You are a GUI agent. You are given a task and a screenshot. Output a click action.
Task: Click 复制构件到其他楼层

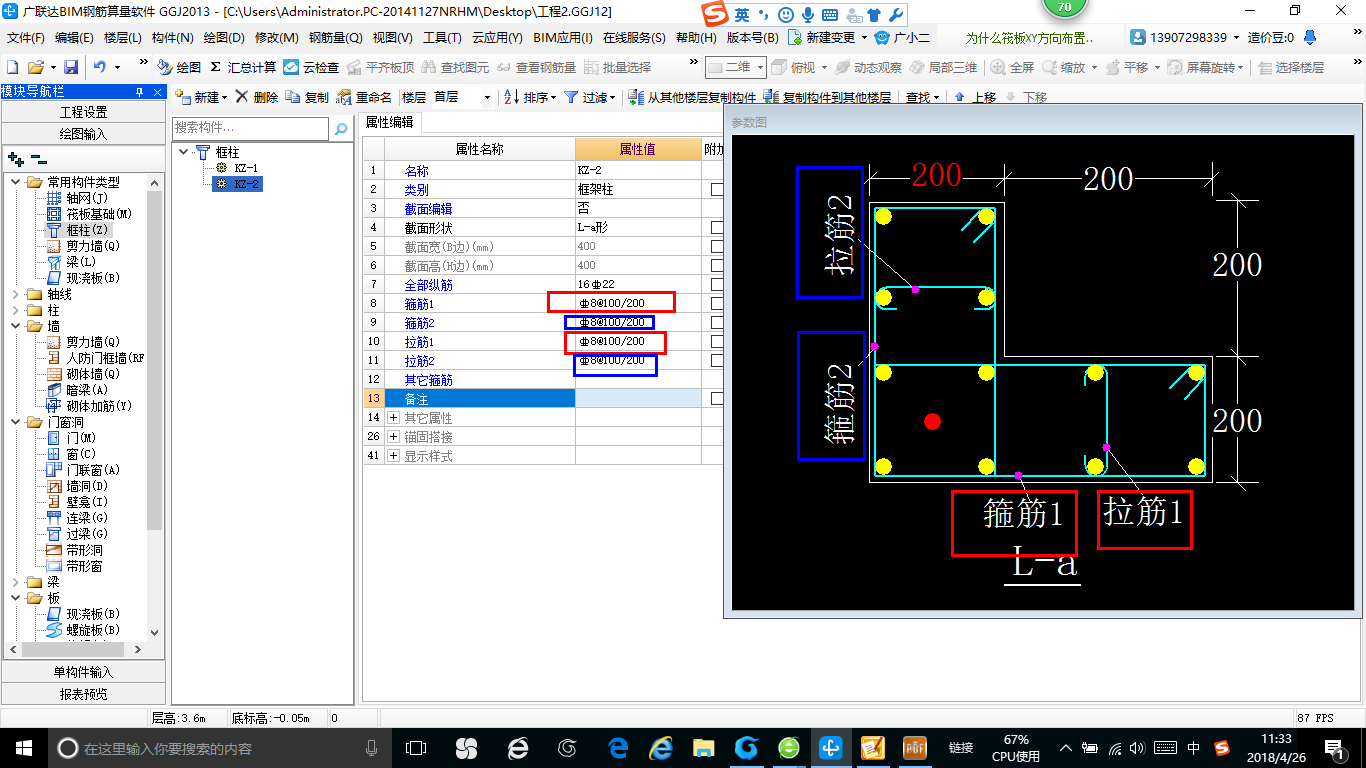(827, 97)
